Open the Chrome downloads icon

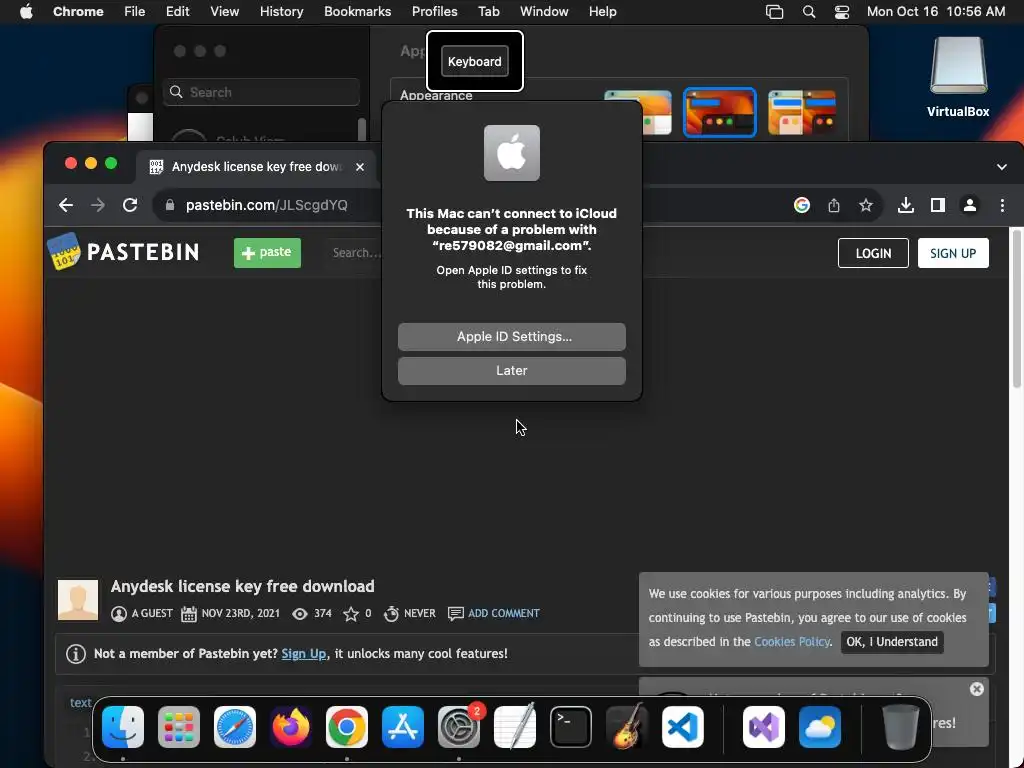(906, 205)
